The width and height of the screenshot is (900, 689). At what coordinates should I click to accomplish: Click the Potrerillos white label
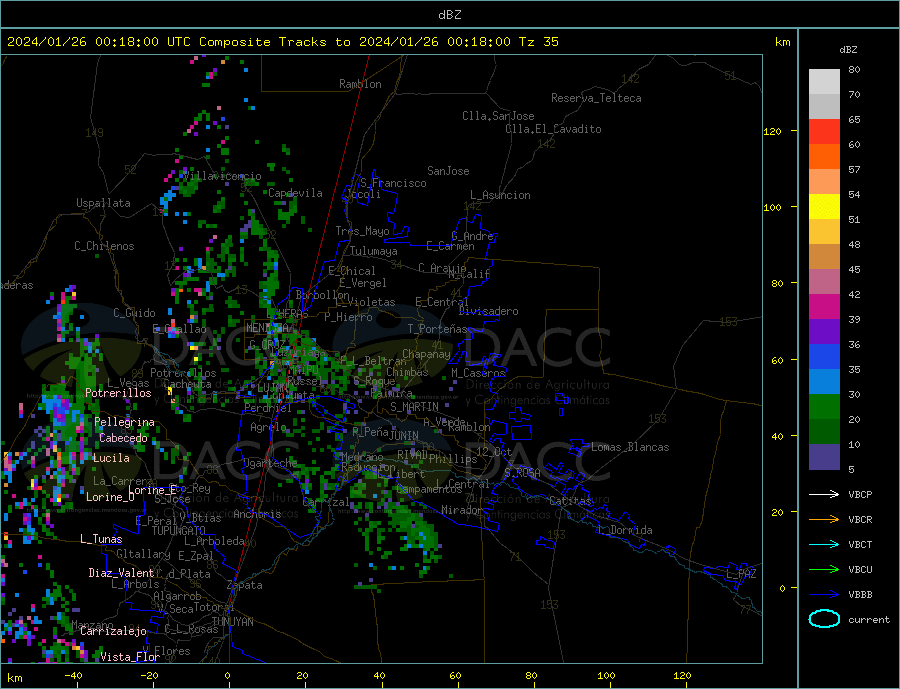click(118, 393)
